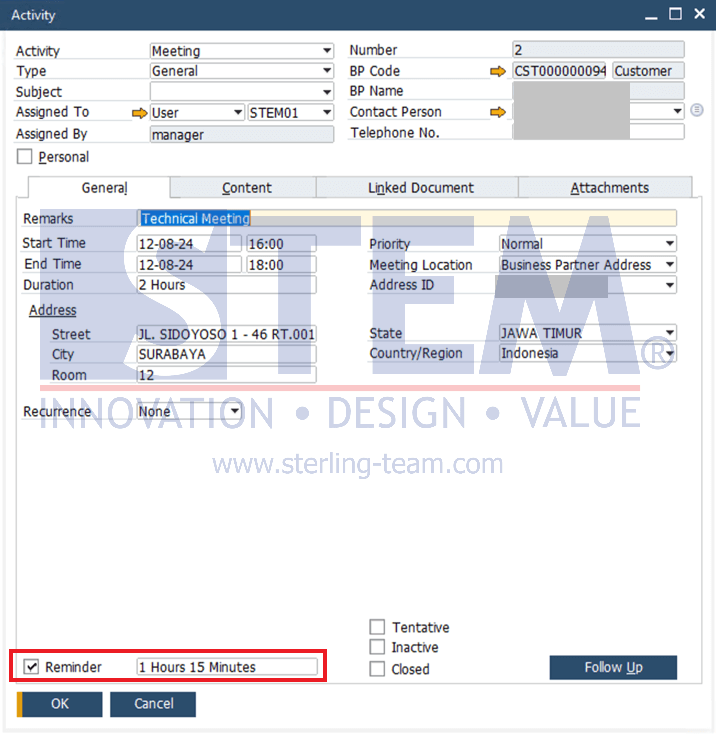Viewport: 716px width, 735px height.
Task: Expand the Priority dropdown set to Normal
Action: (669, 244)
